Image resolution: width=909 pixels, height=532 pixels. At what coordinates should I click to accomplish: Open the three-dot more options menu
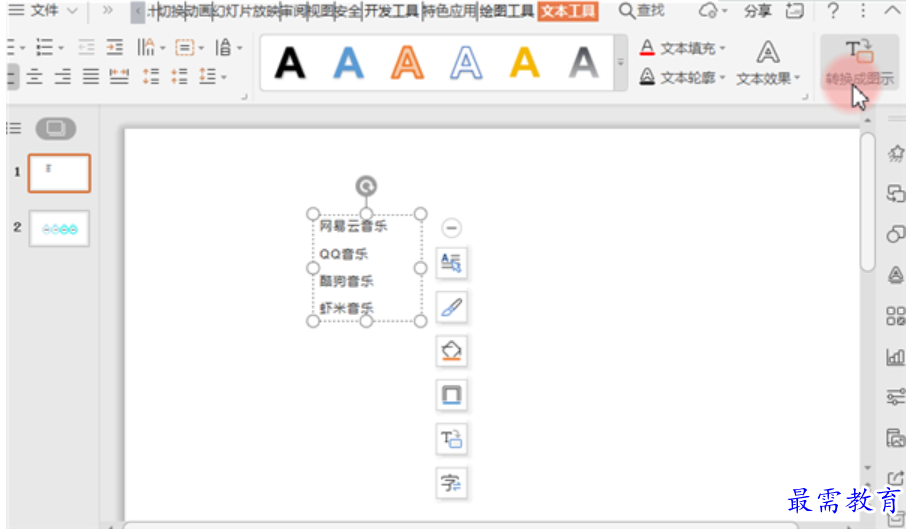[863, 10]
